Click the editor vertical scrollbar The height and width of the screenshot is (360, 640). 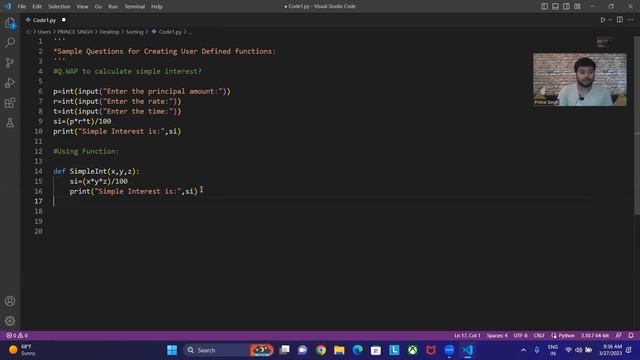point(637,125)
